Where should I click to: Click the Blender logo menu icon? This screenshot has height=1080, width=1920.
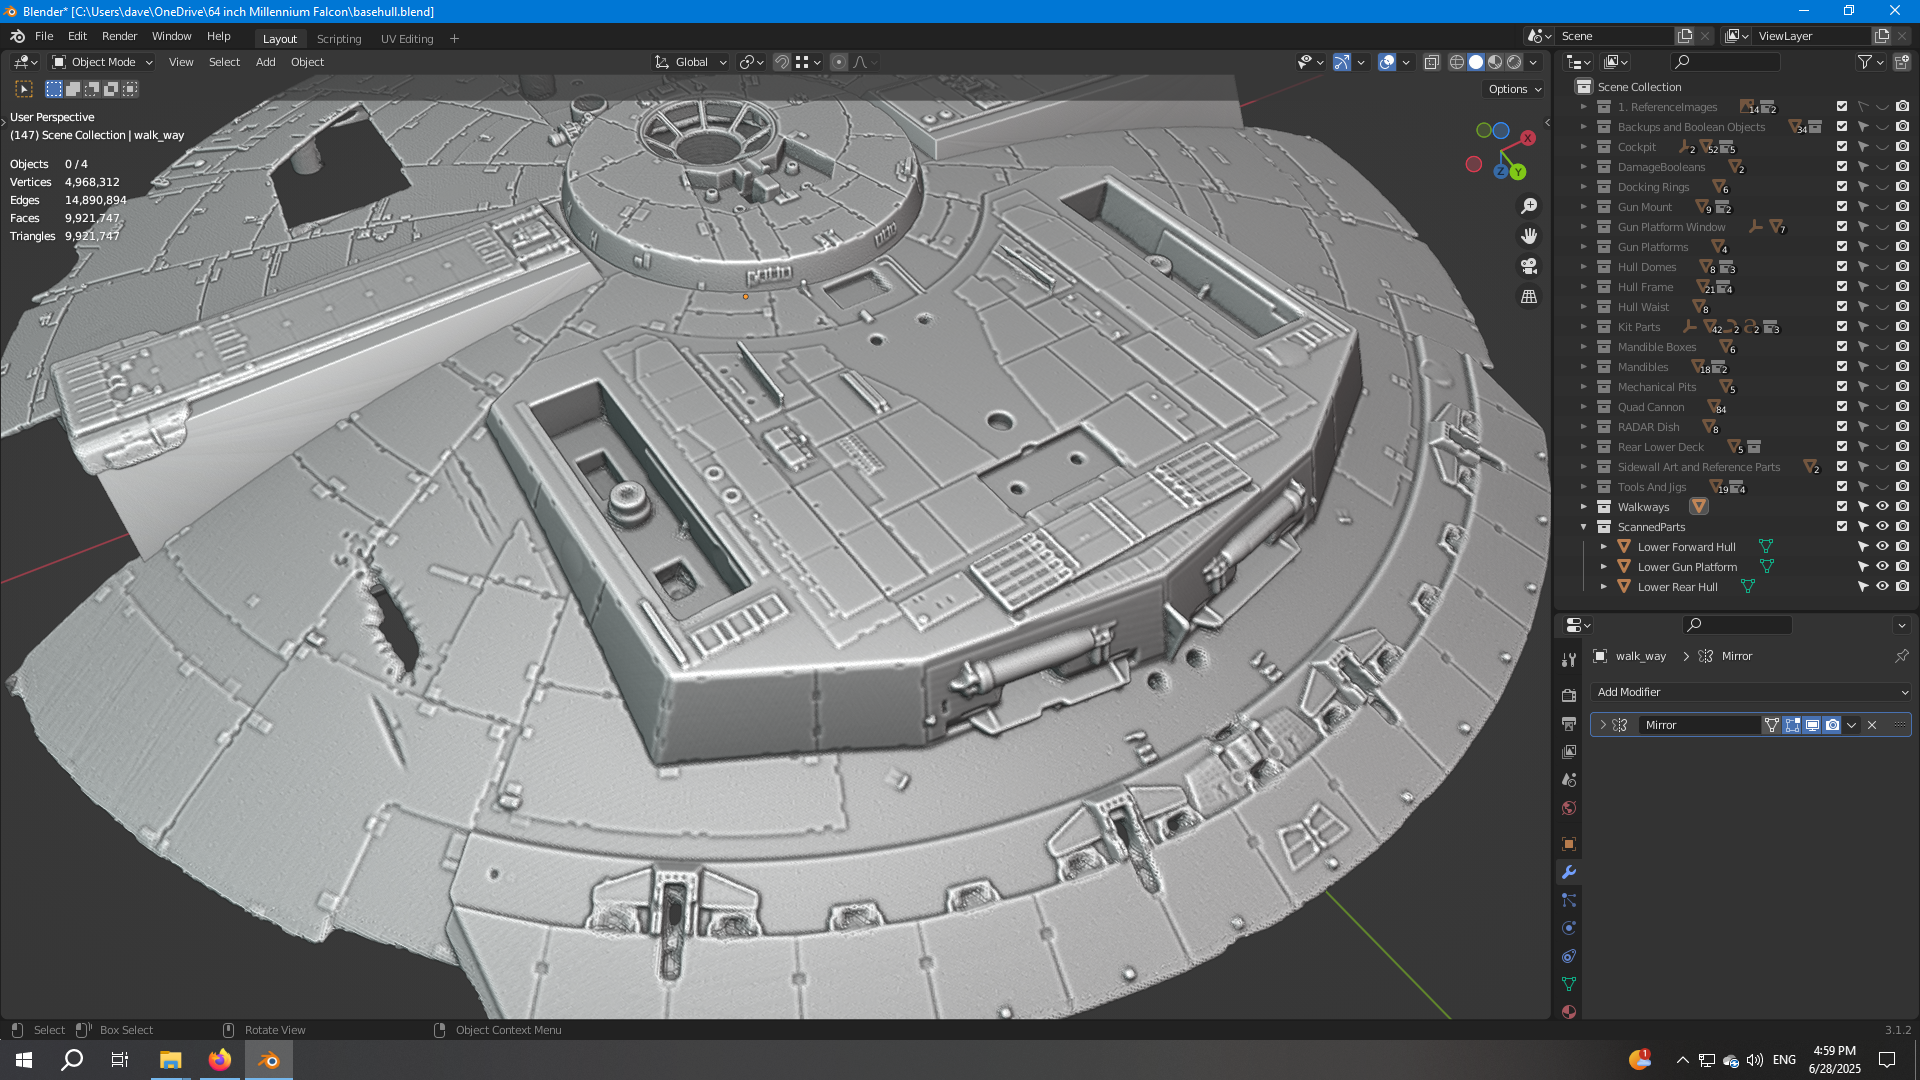tap(17, 36)
